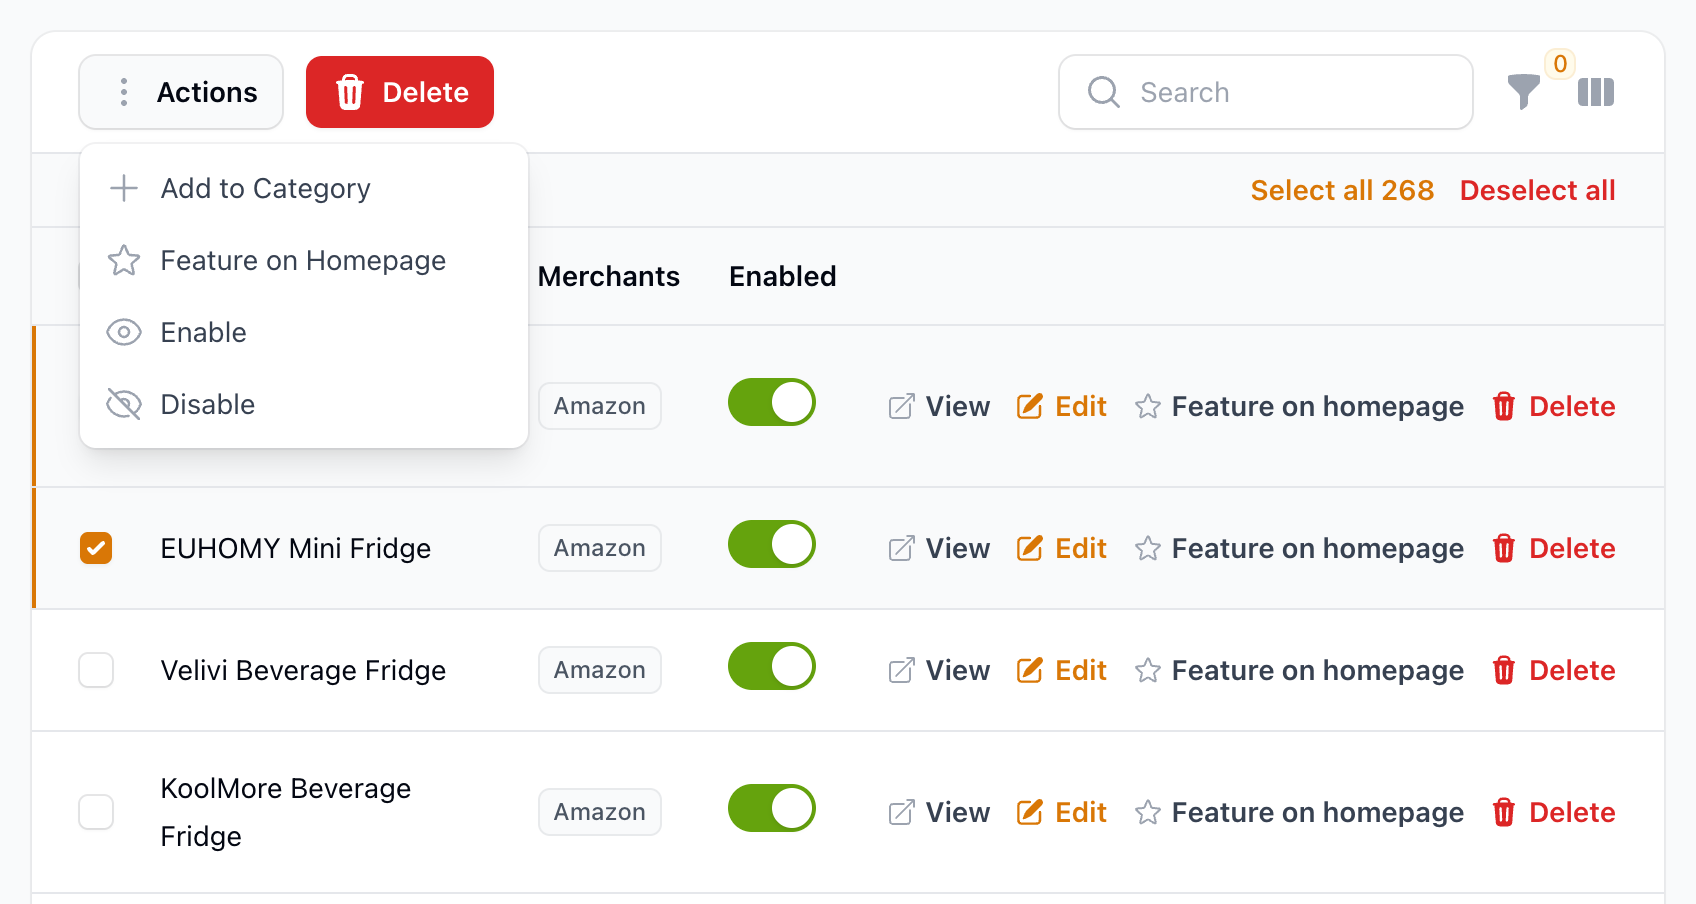Feature EUHOMY Mini Fridge on homepage

[x=1299, y=548]
